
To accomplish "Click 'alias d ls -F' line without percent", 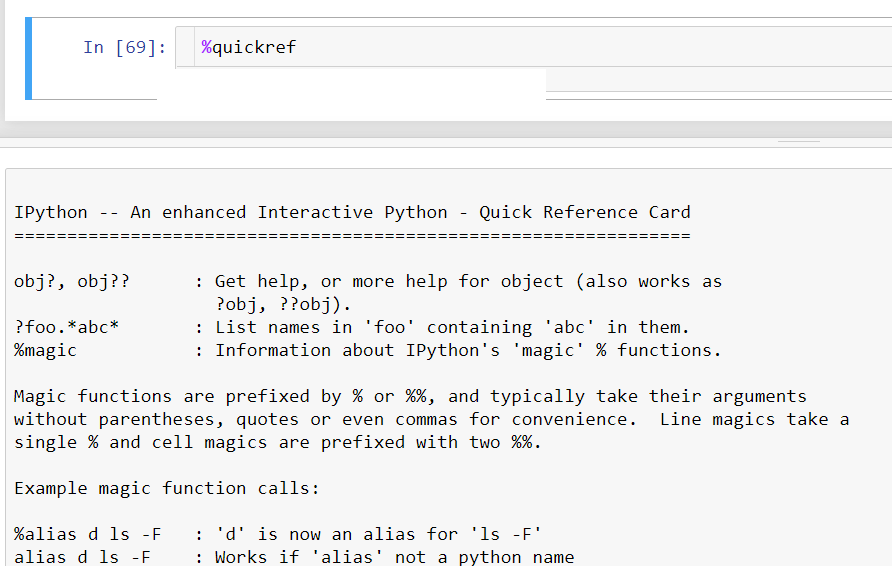I will tap(82, 557).
